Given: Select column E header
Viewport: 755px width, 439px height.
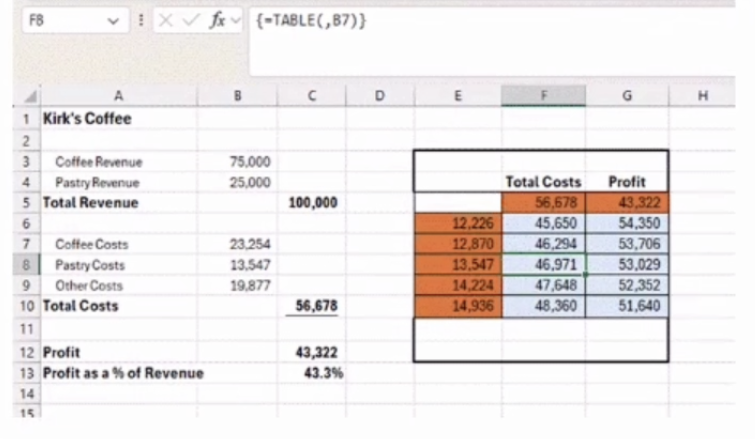Looking at the screenshot, I should pyautogui.click(x=458, y=96).
